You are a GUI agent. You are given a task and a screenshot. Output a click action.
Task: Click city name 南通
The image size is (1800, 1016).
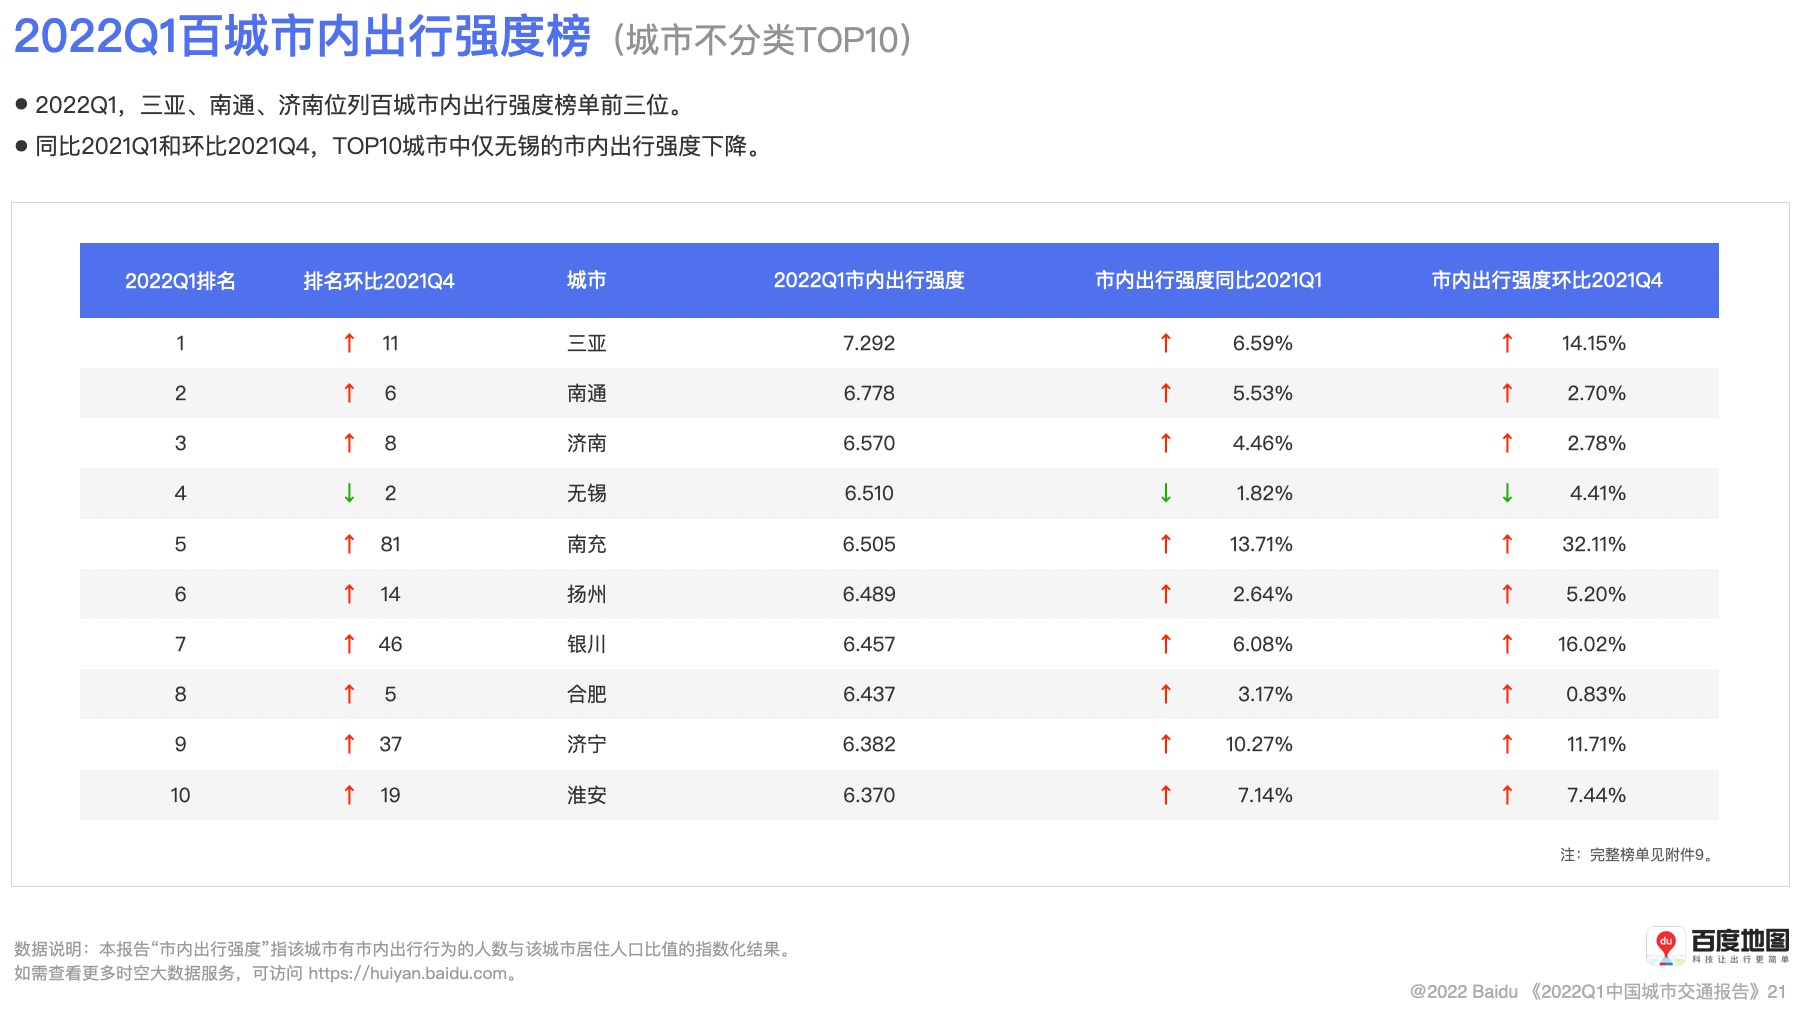pos(587,393)
